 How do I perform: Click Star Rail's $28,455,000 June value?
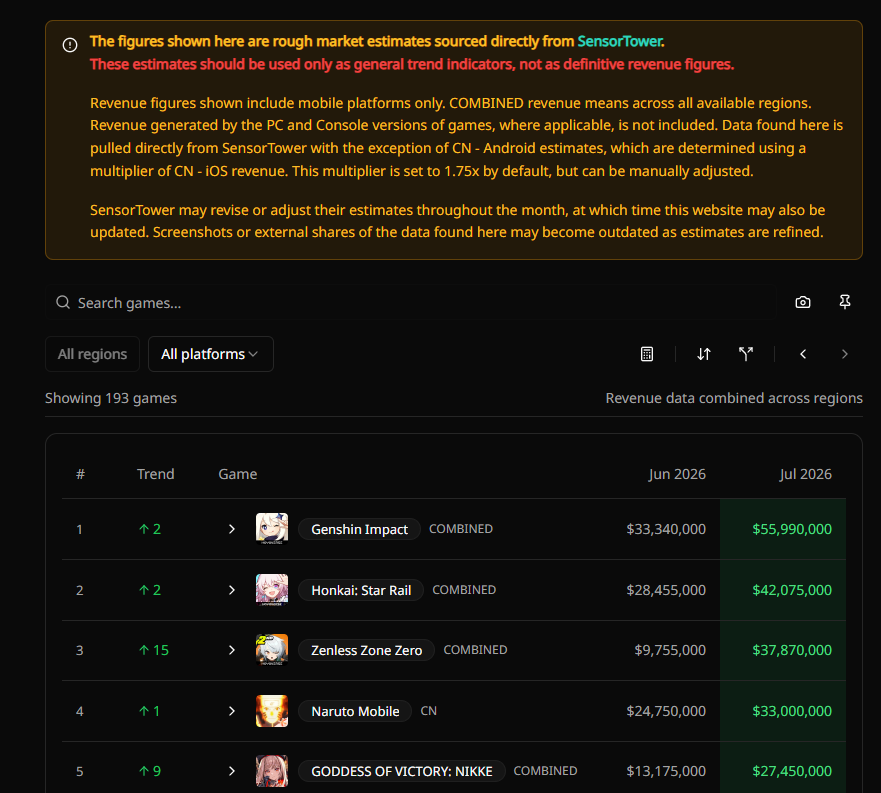(666, 590)
